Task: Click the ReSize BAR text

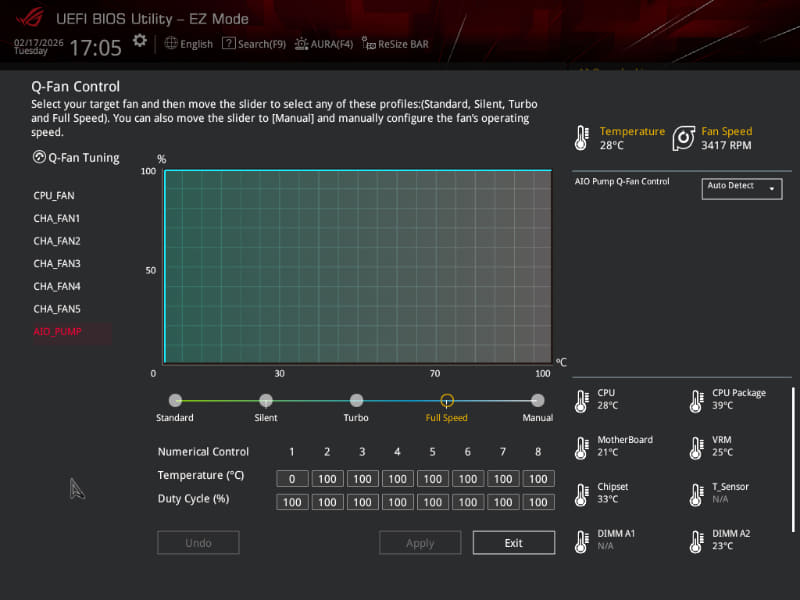Action: pyautogui.click(x=403, y=44)
